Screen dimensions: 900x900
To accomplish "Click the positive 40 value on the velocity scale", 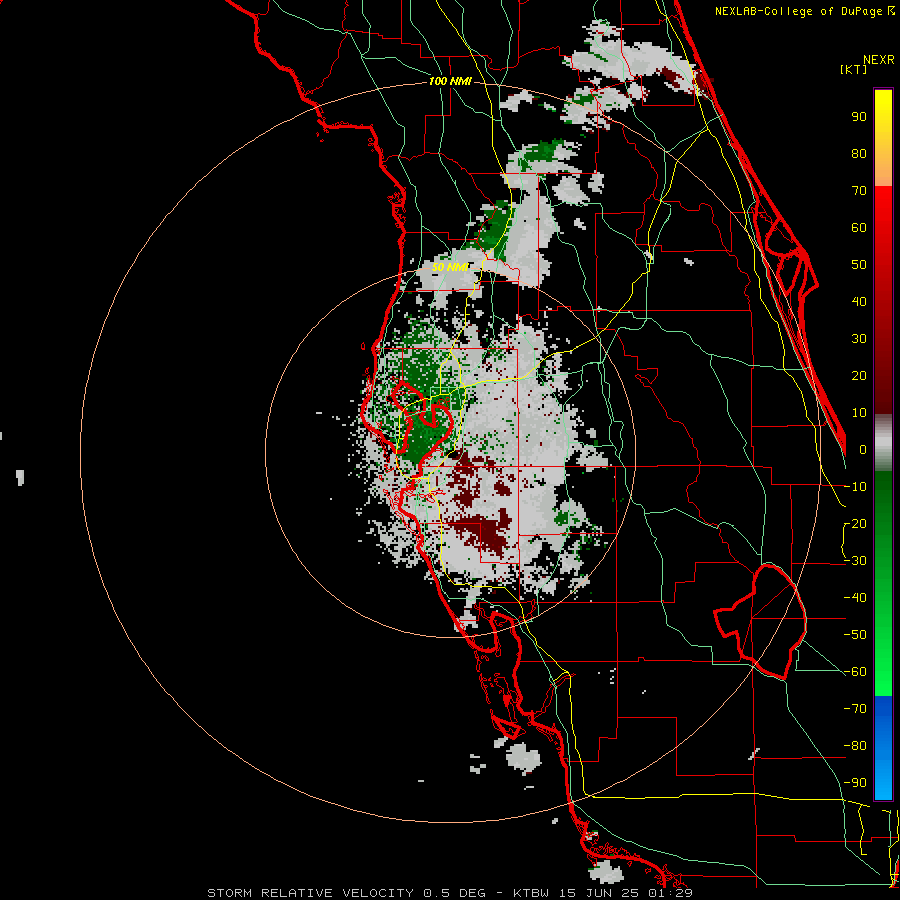I will click(x=859, y=302).
